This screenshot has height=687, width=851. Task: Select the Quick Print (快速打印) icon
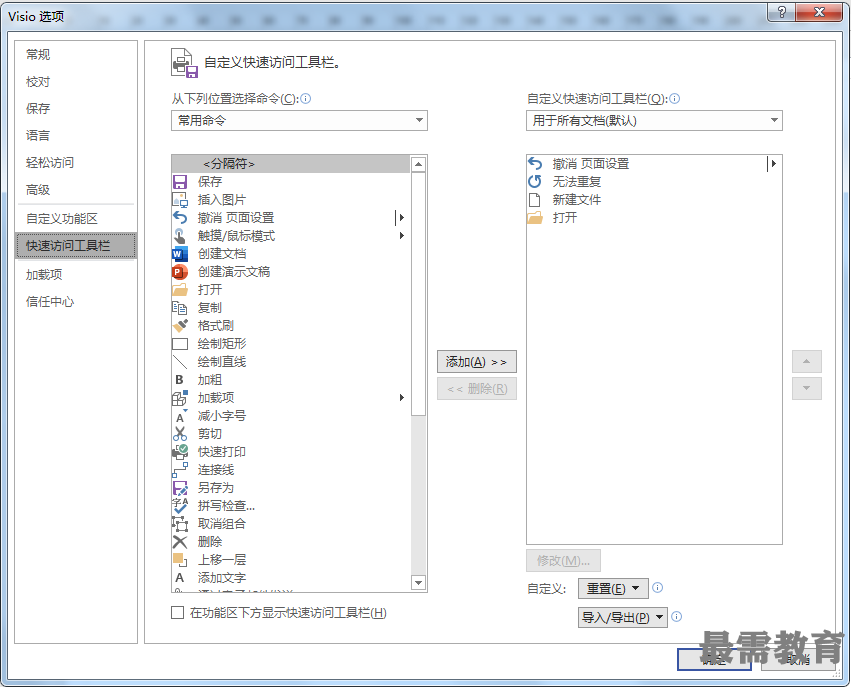click(x=180, y=451)
